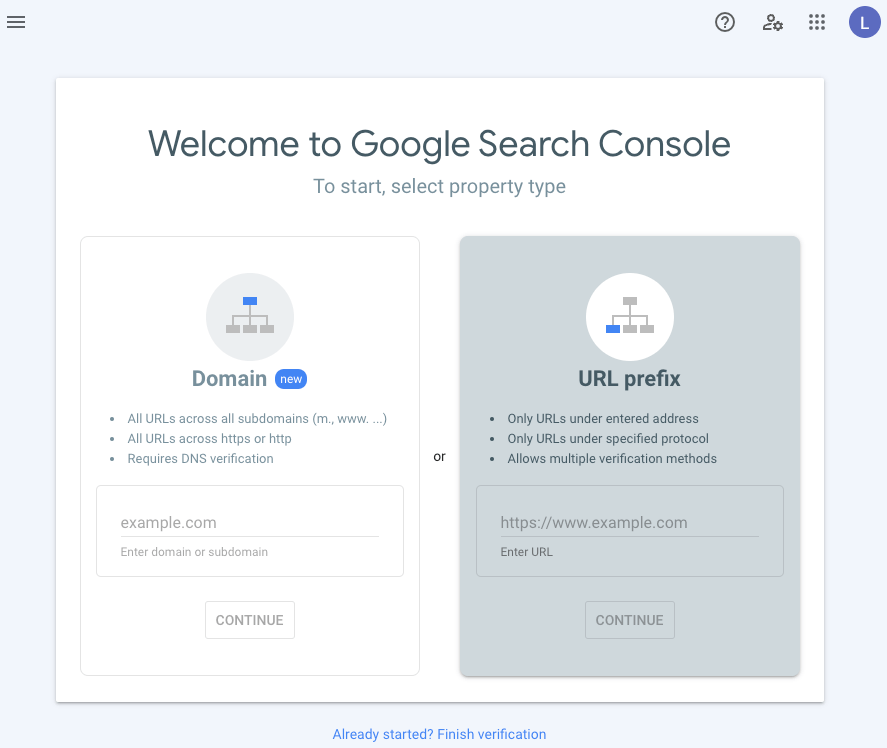The width and height of the screenshot is (887, 748).
Task: Open the account avatar labeled L
Action: pos(864,22)
